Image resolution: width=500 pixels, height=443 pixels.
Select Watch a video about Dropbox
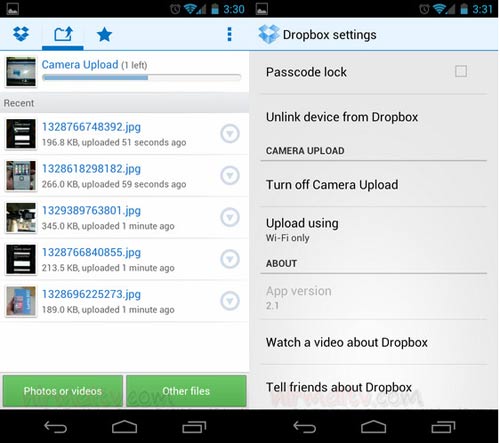pos(373,342)
